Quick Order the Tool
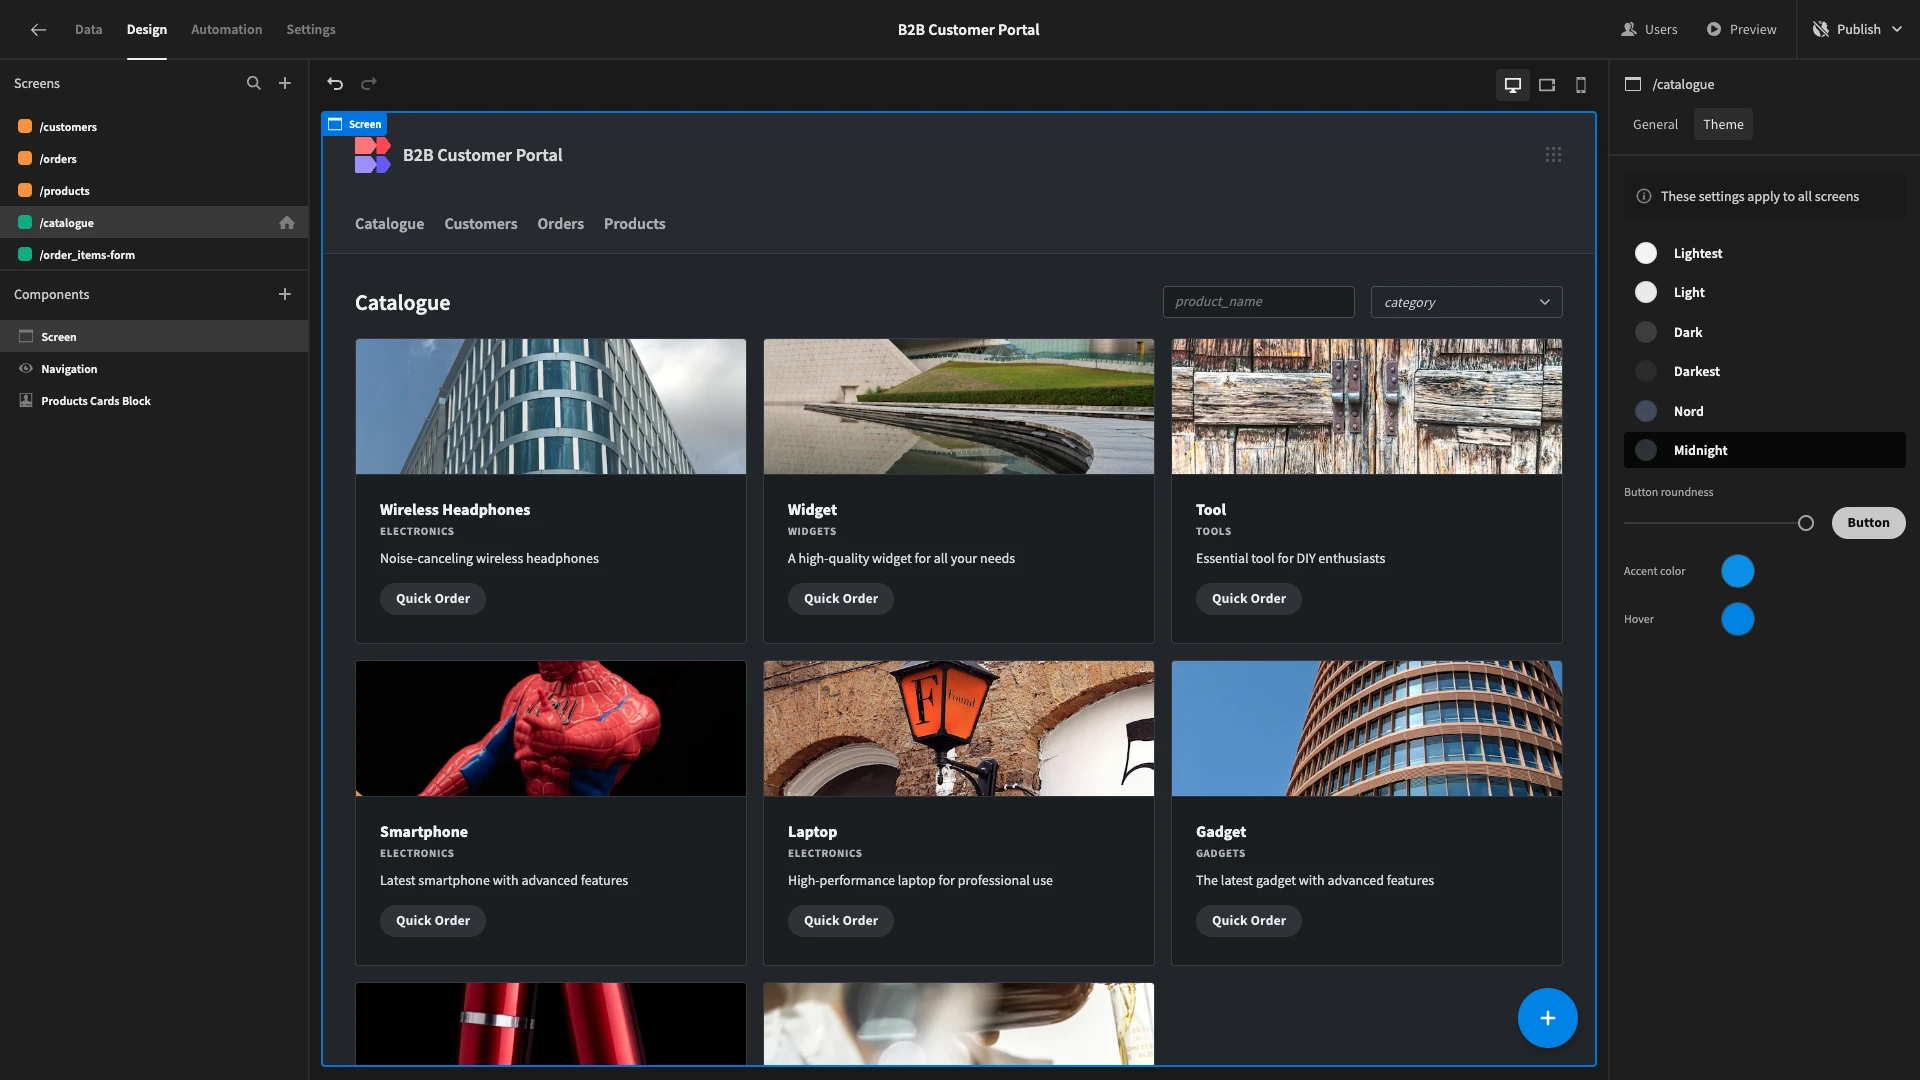1920x1080 pixels. pos(1249,598)
